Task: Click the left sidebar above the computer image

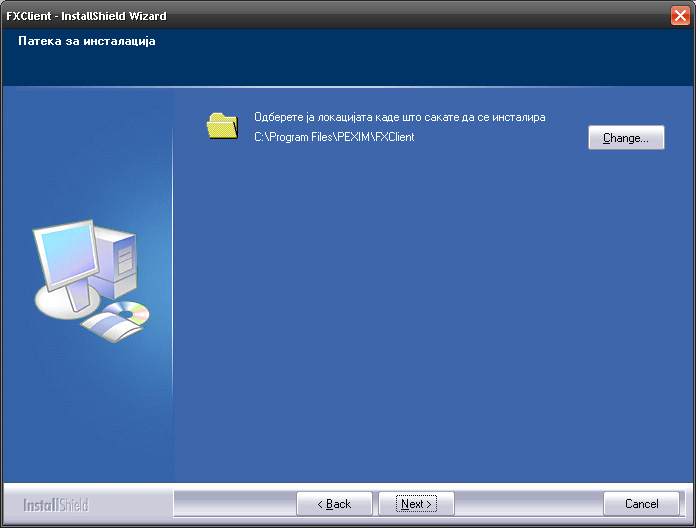Action: click(85, 150)
